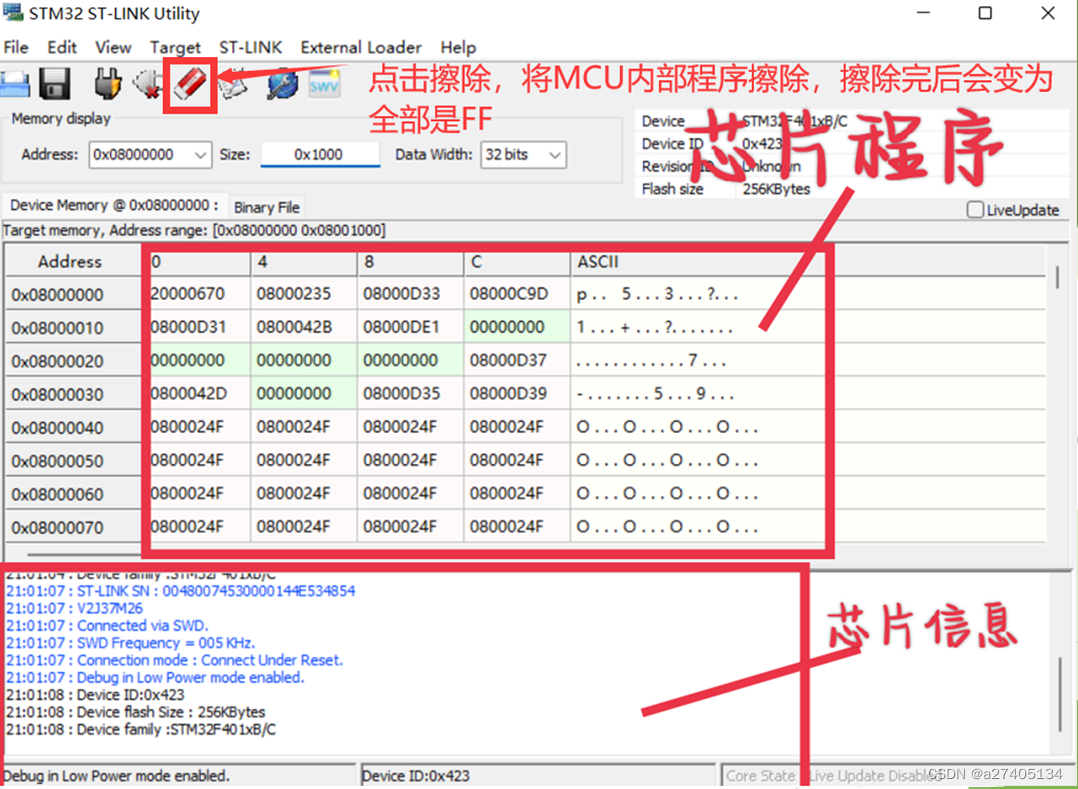The height and width of the screenshot is (789, 1078).
Task: Open the Target menu
Action: (175, 47)
